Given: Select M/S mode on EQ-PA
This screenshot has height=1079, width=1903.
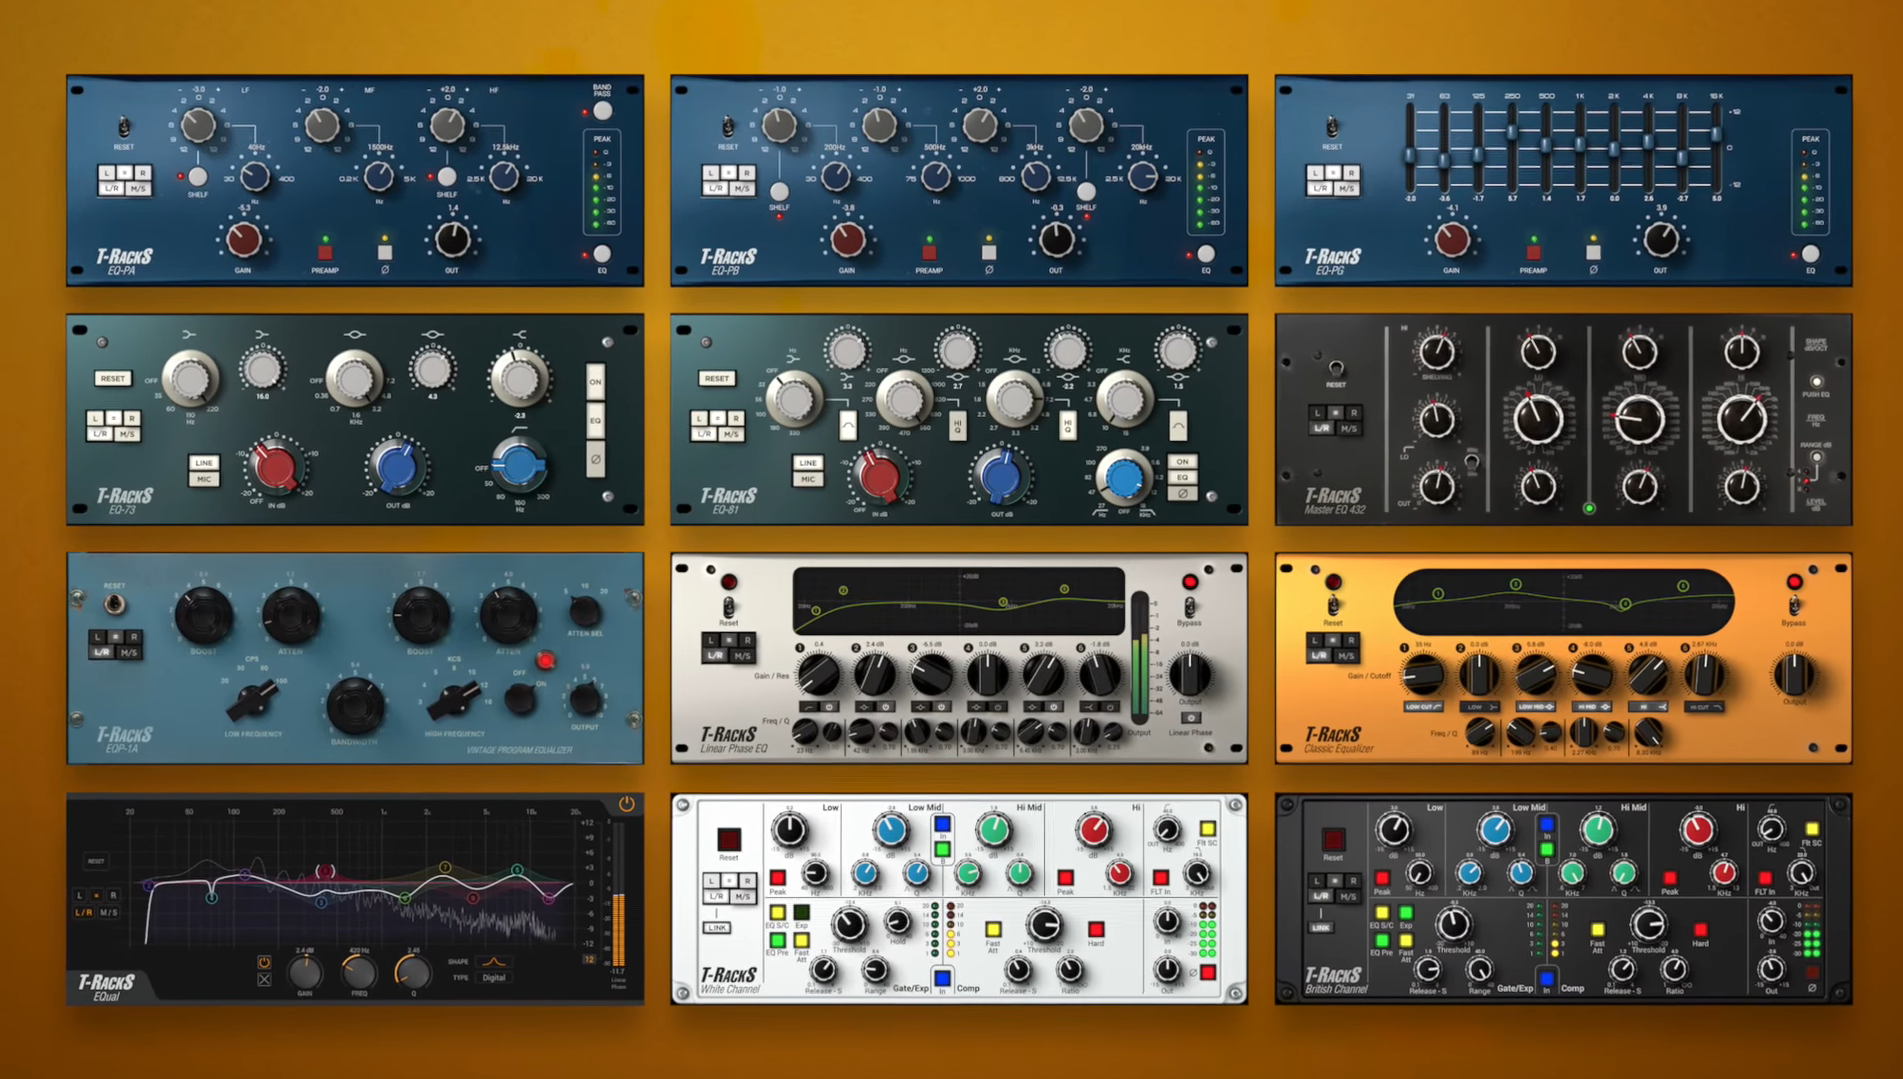Looking at the screenshot, I should tap(138, 188).
